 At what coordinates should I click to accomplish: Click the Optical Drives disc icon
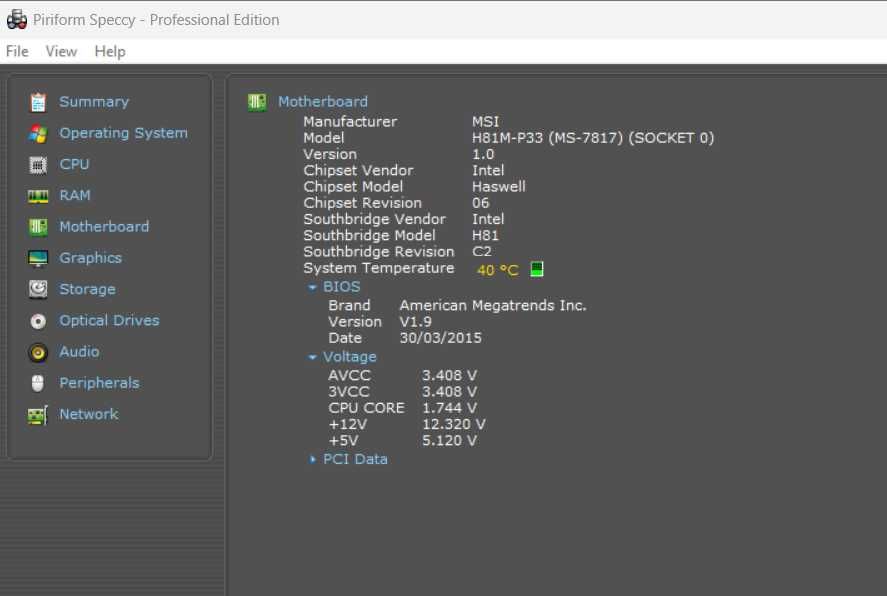[38, 321]
